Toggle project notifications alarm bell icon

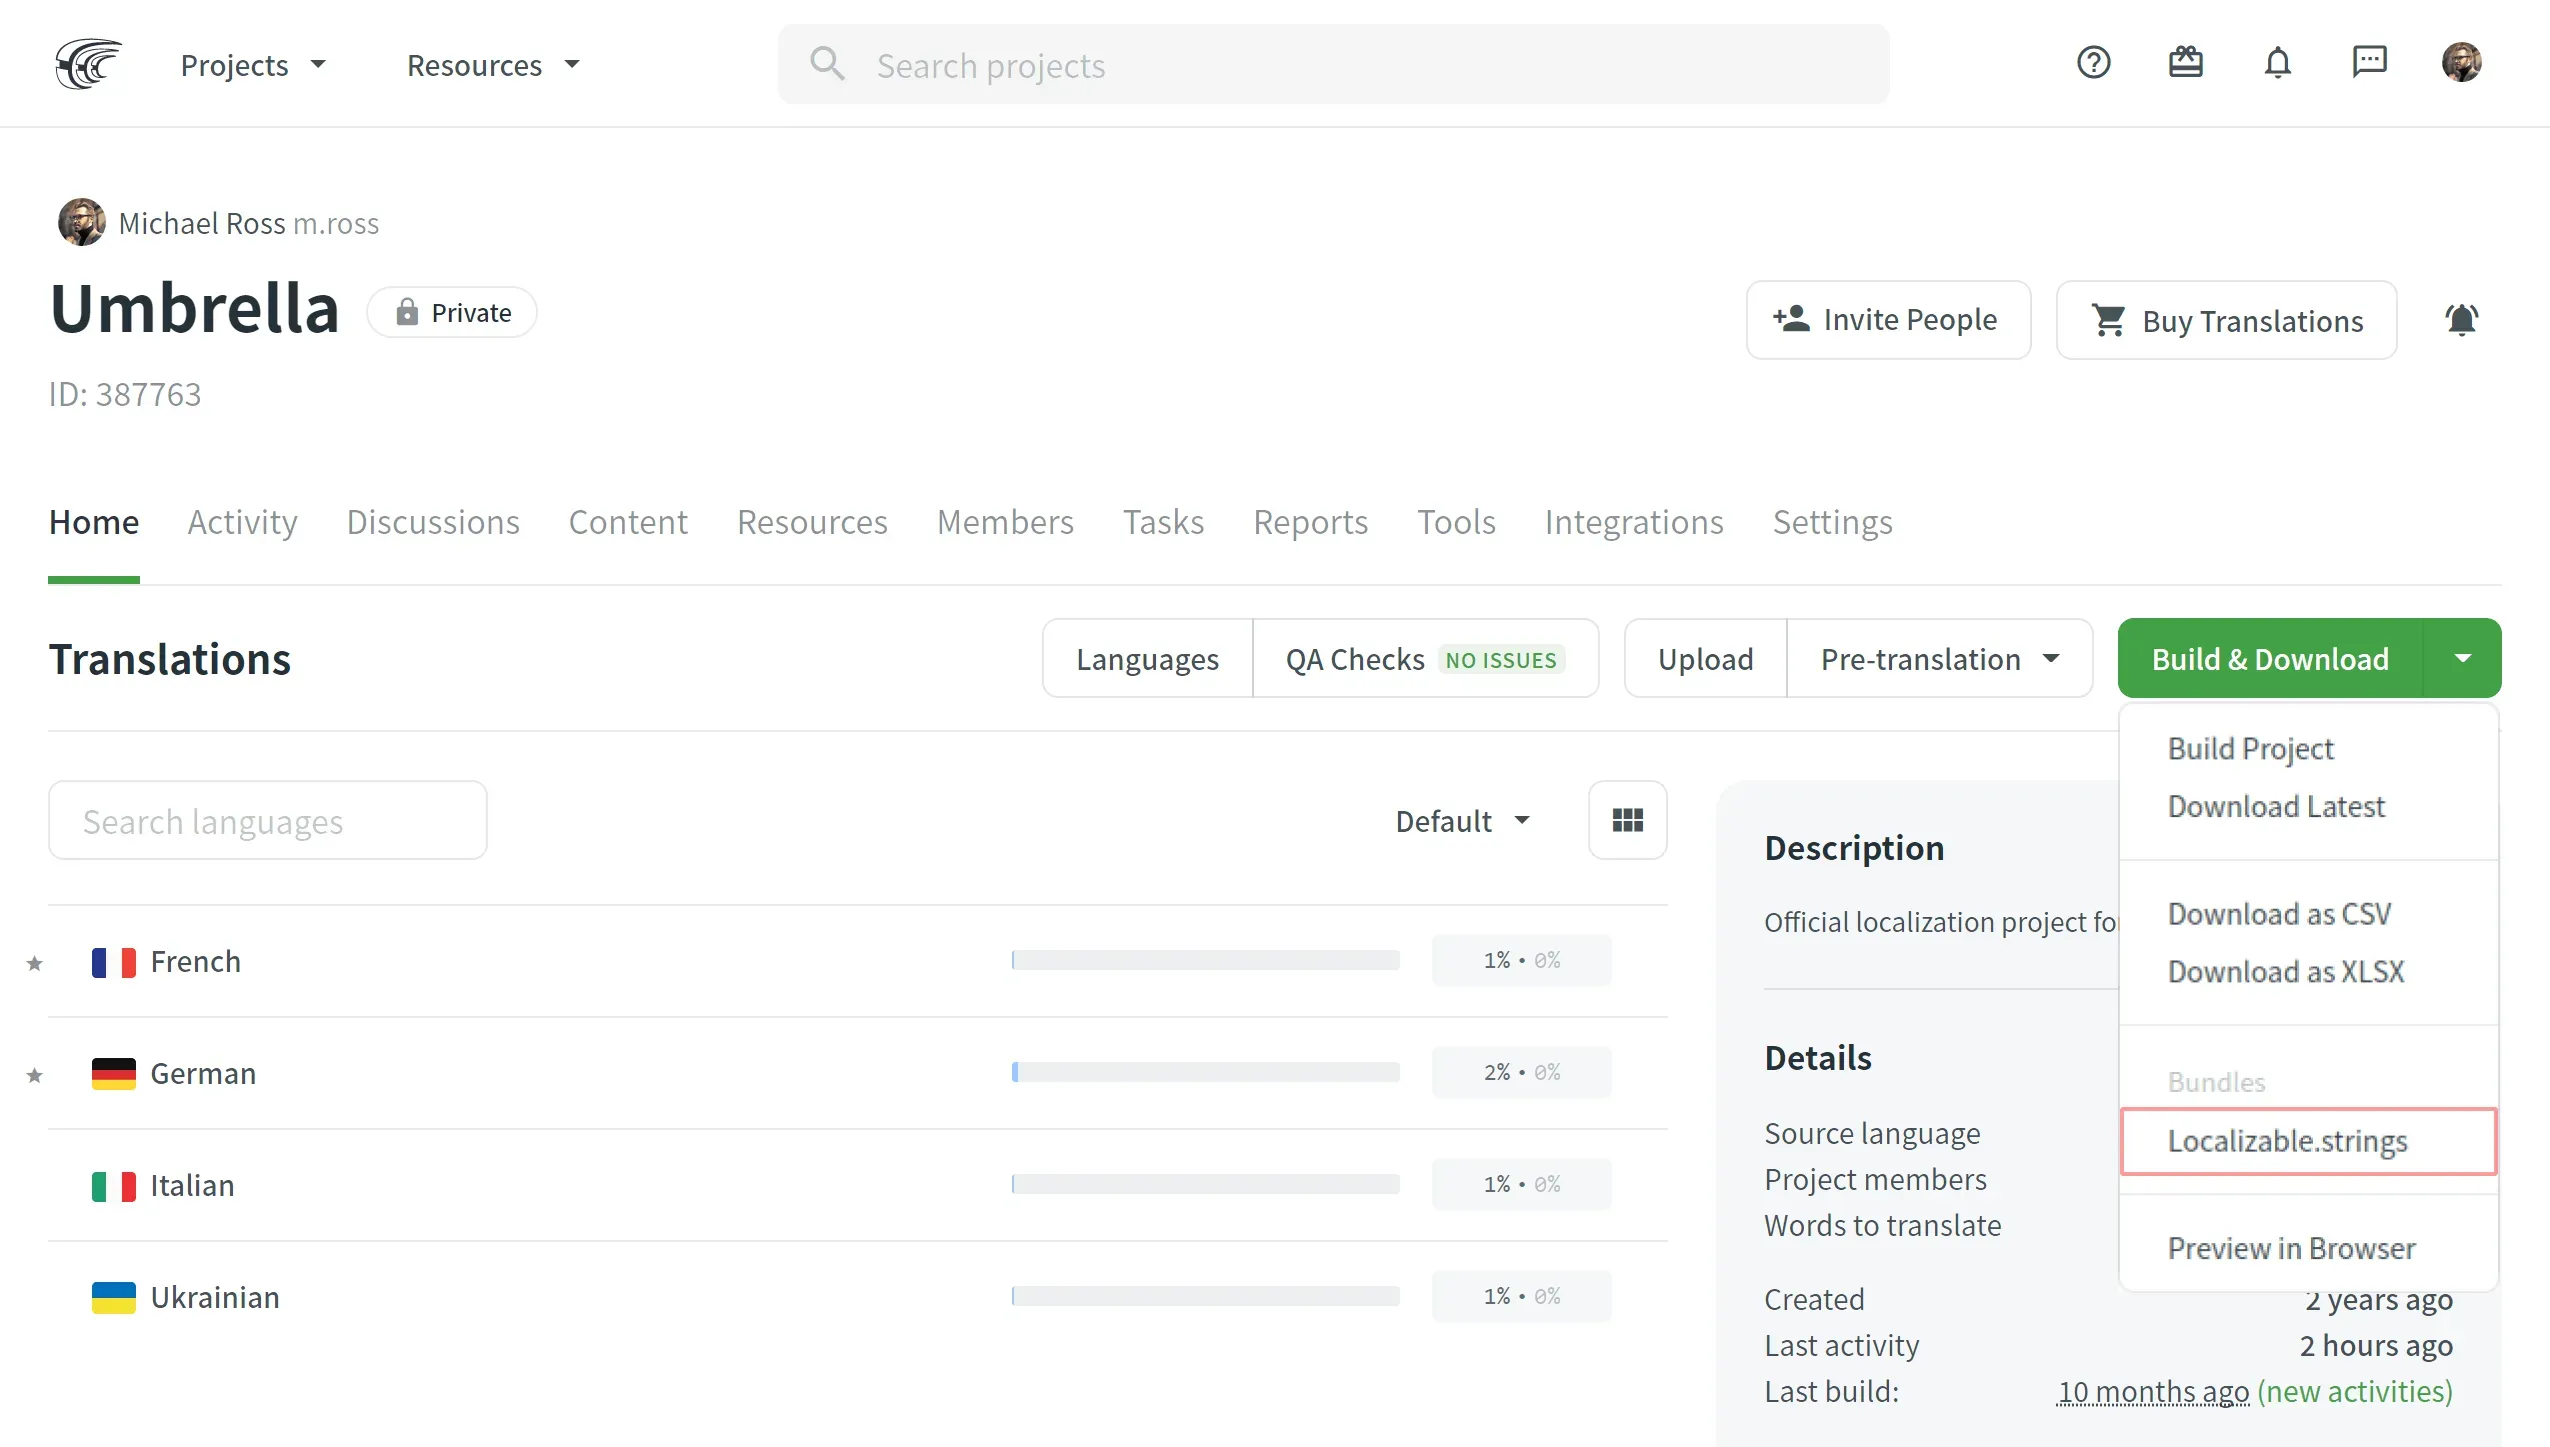pyautogui.click(x=2461, y=320)
